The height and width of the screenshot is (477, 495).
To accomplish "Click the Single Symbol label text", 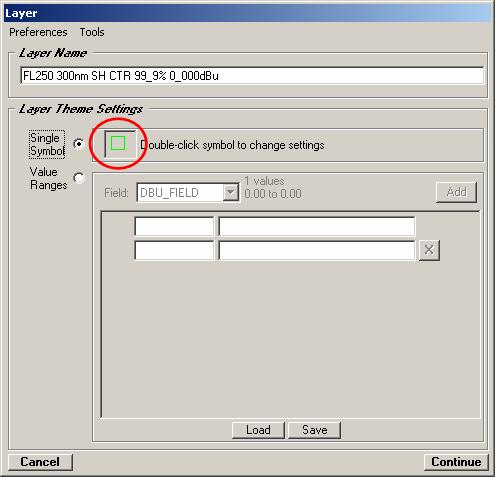I will [x=47, y=144].
